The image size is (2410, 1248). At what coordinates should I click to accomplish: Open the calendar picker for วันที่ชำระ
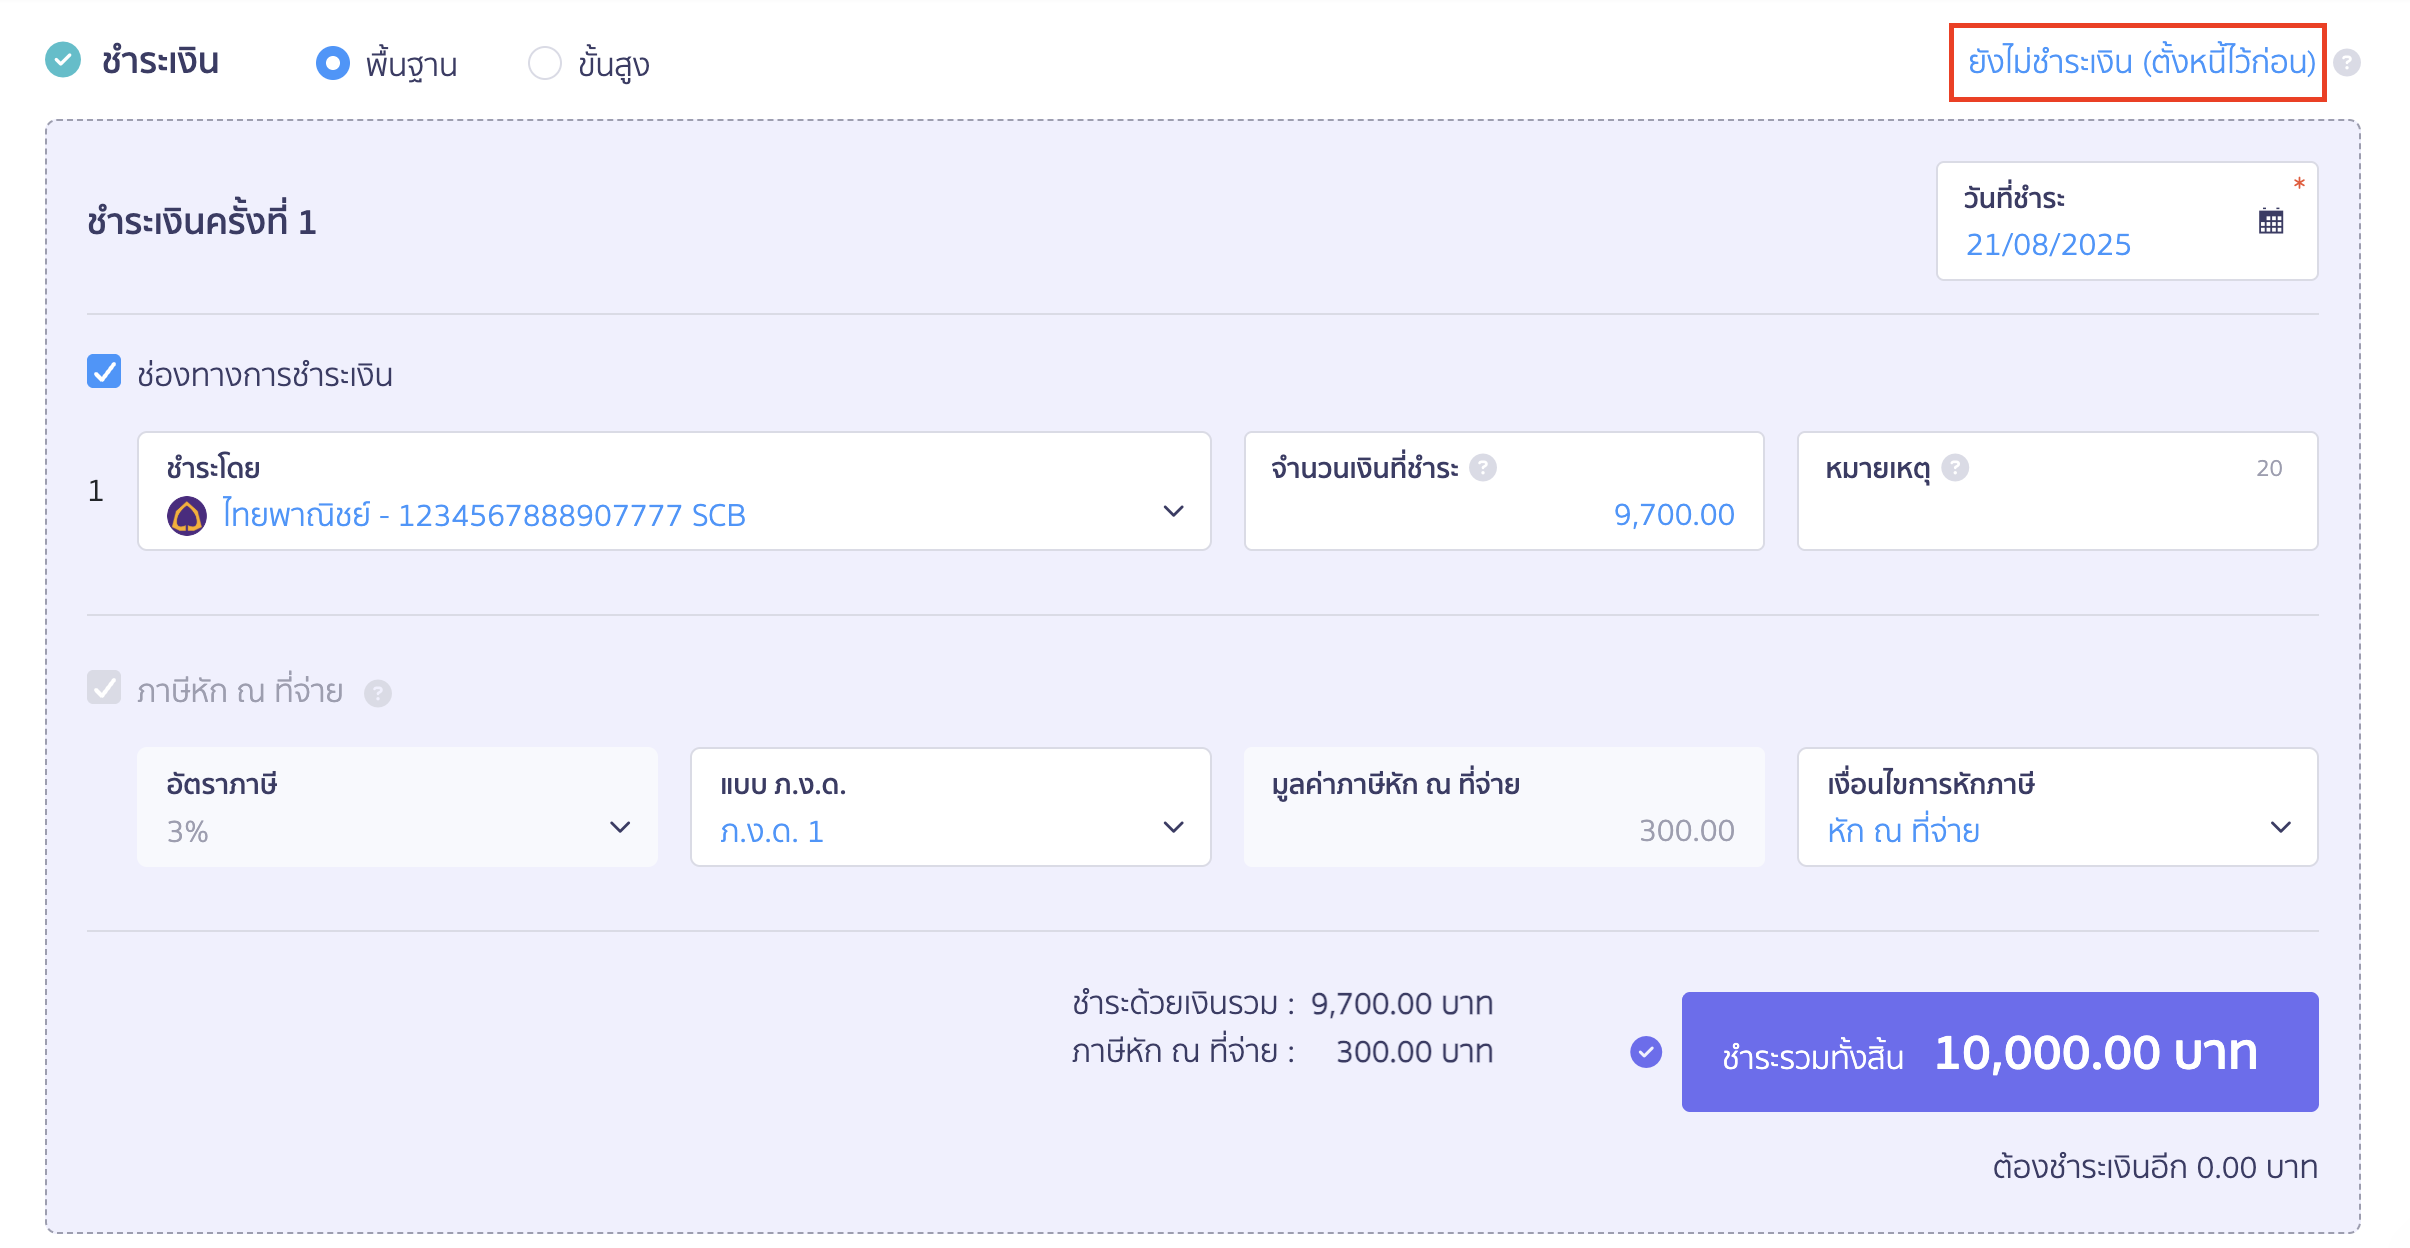click(x=2271, y=221)
